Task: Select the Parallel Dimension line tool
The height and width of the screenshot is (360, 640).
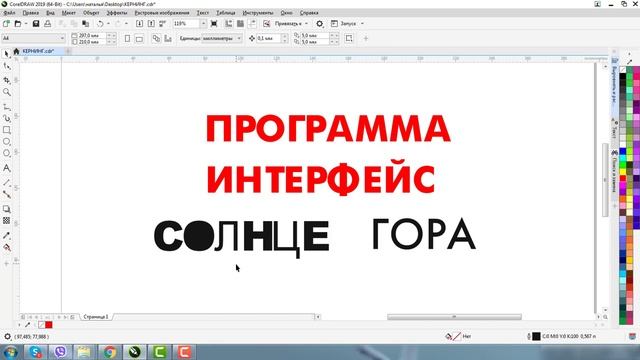Action: (7, 182)
